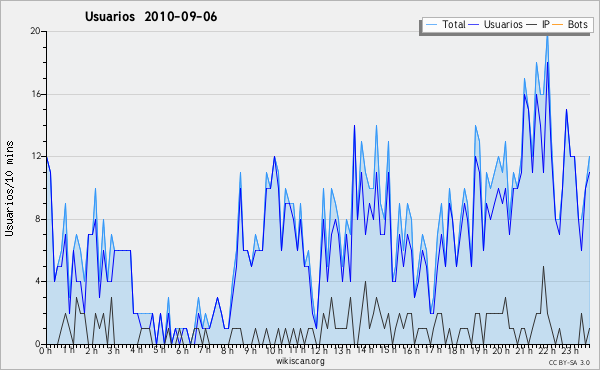Viewport: 600px width, 370px height.
Task: Click the x-axis label '20 h'
Action: (x=501, y=350)
